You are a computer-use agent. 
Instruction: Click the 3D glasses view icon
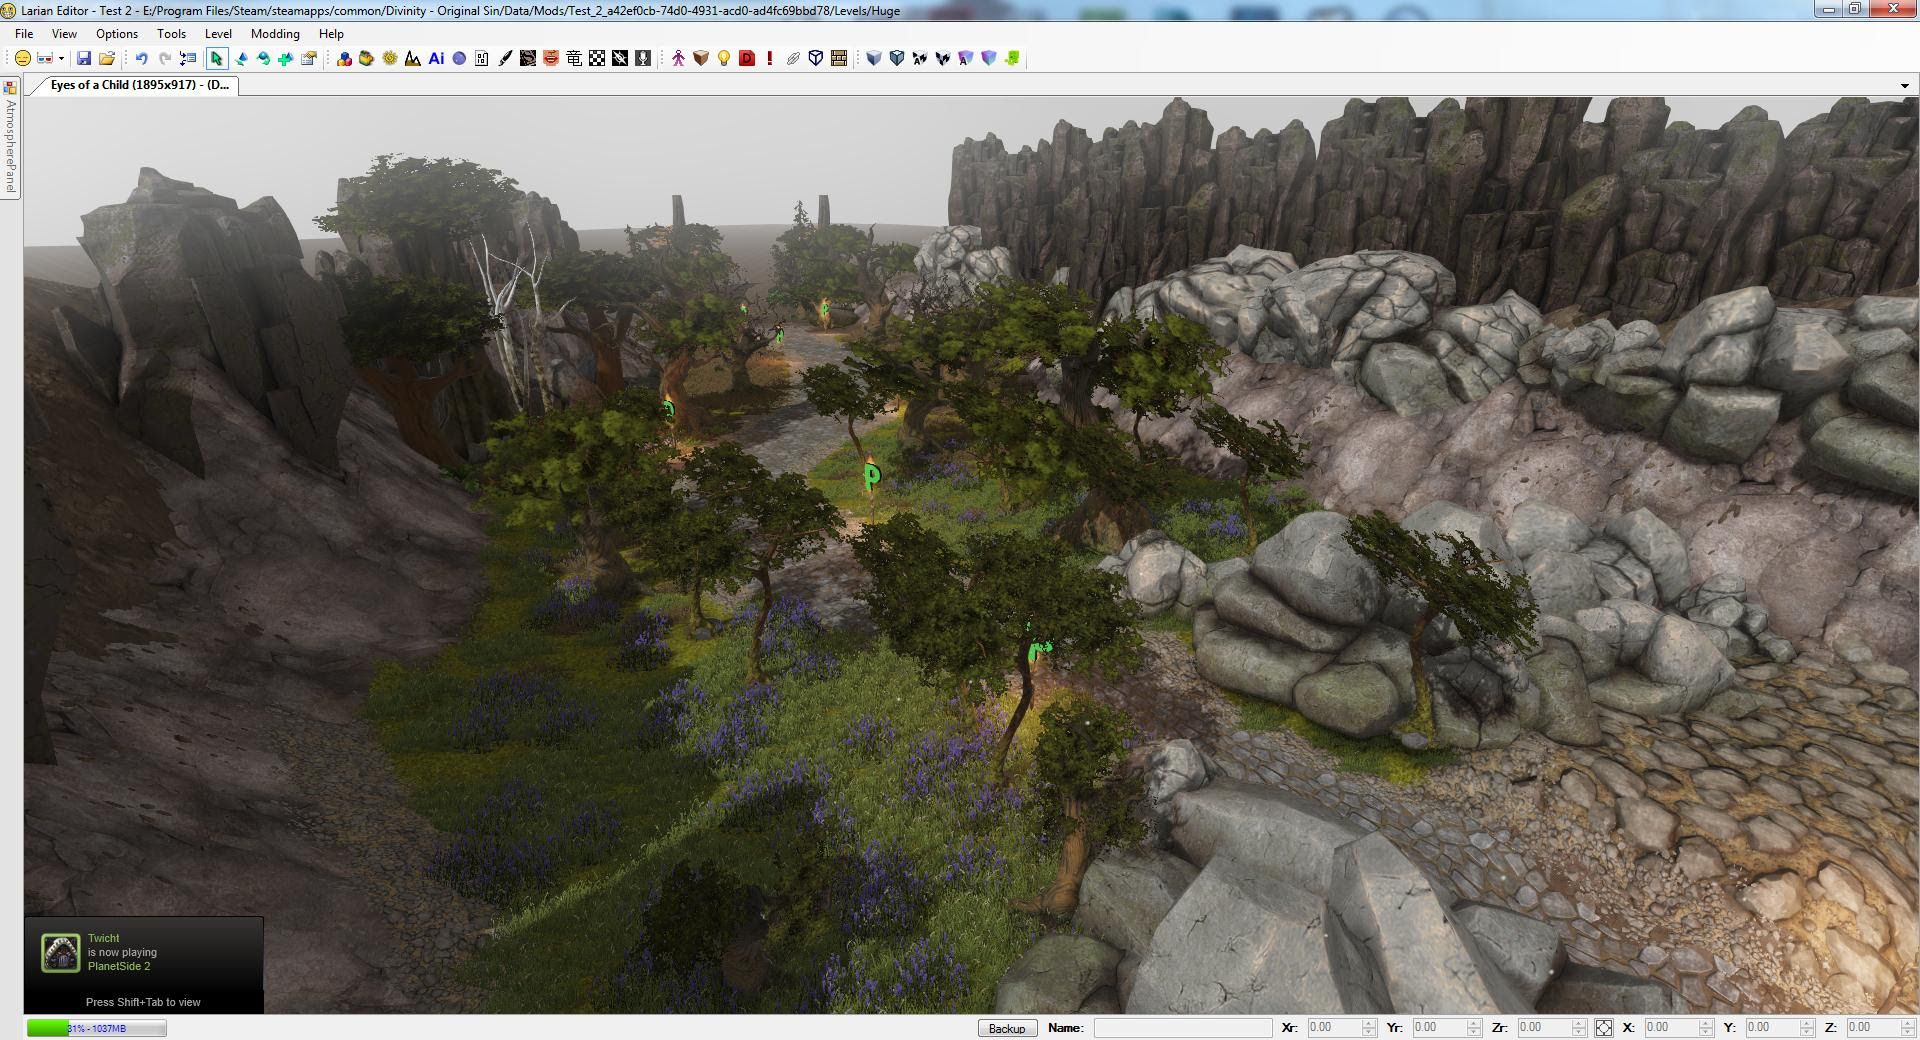coord(46,59)
